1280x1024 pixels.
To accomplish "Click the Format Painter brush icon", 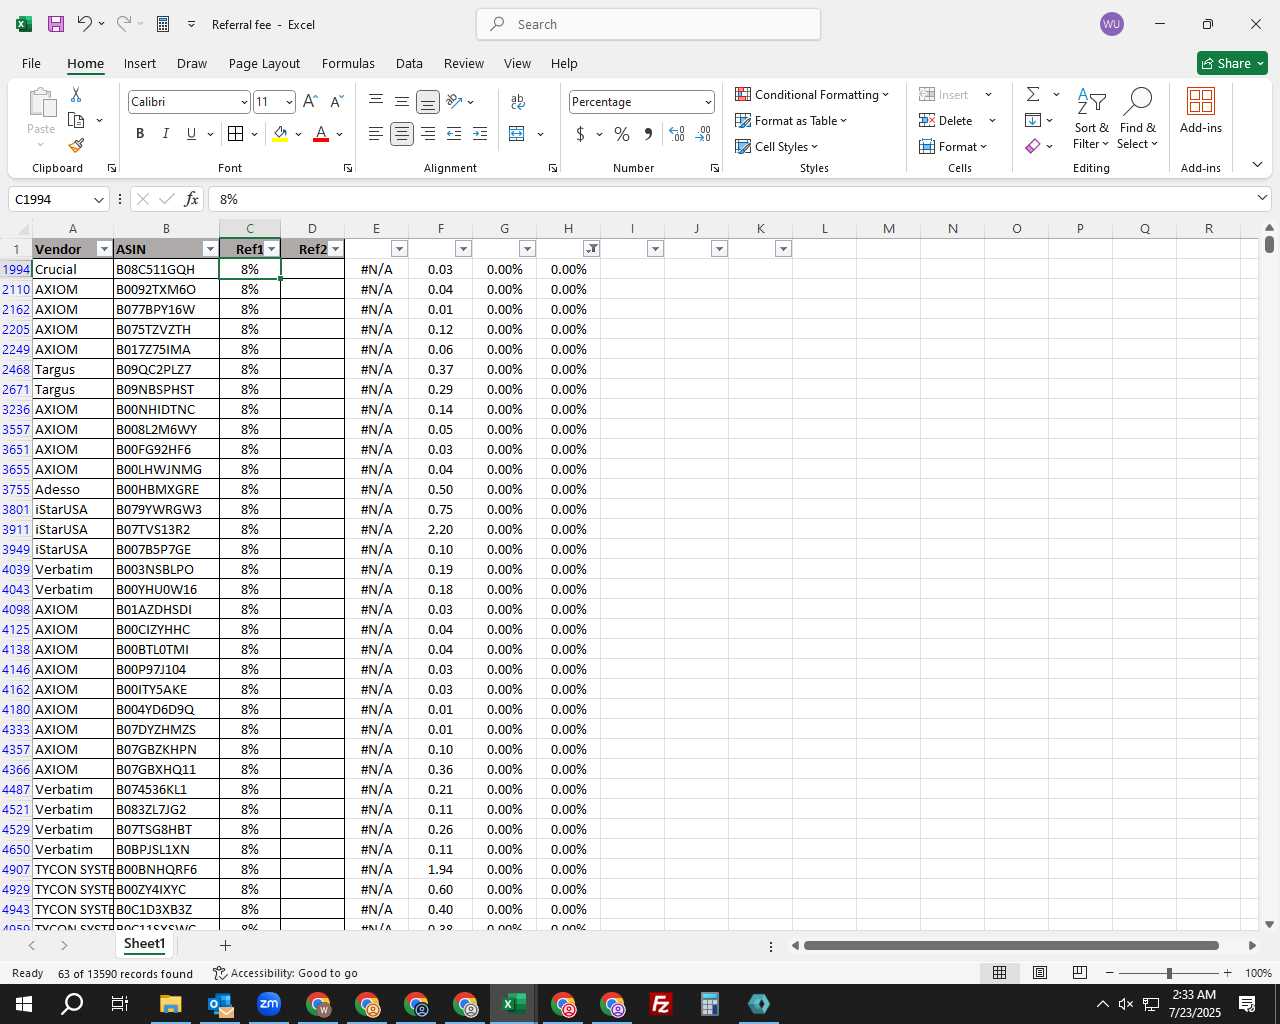I will coord(76,145).
